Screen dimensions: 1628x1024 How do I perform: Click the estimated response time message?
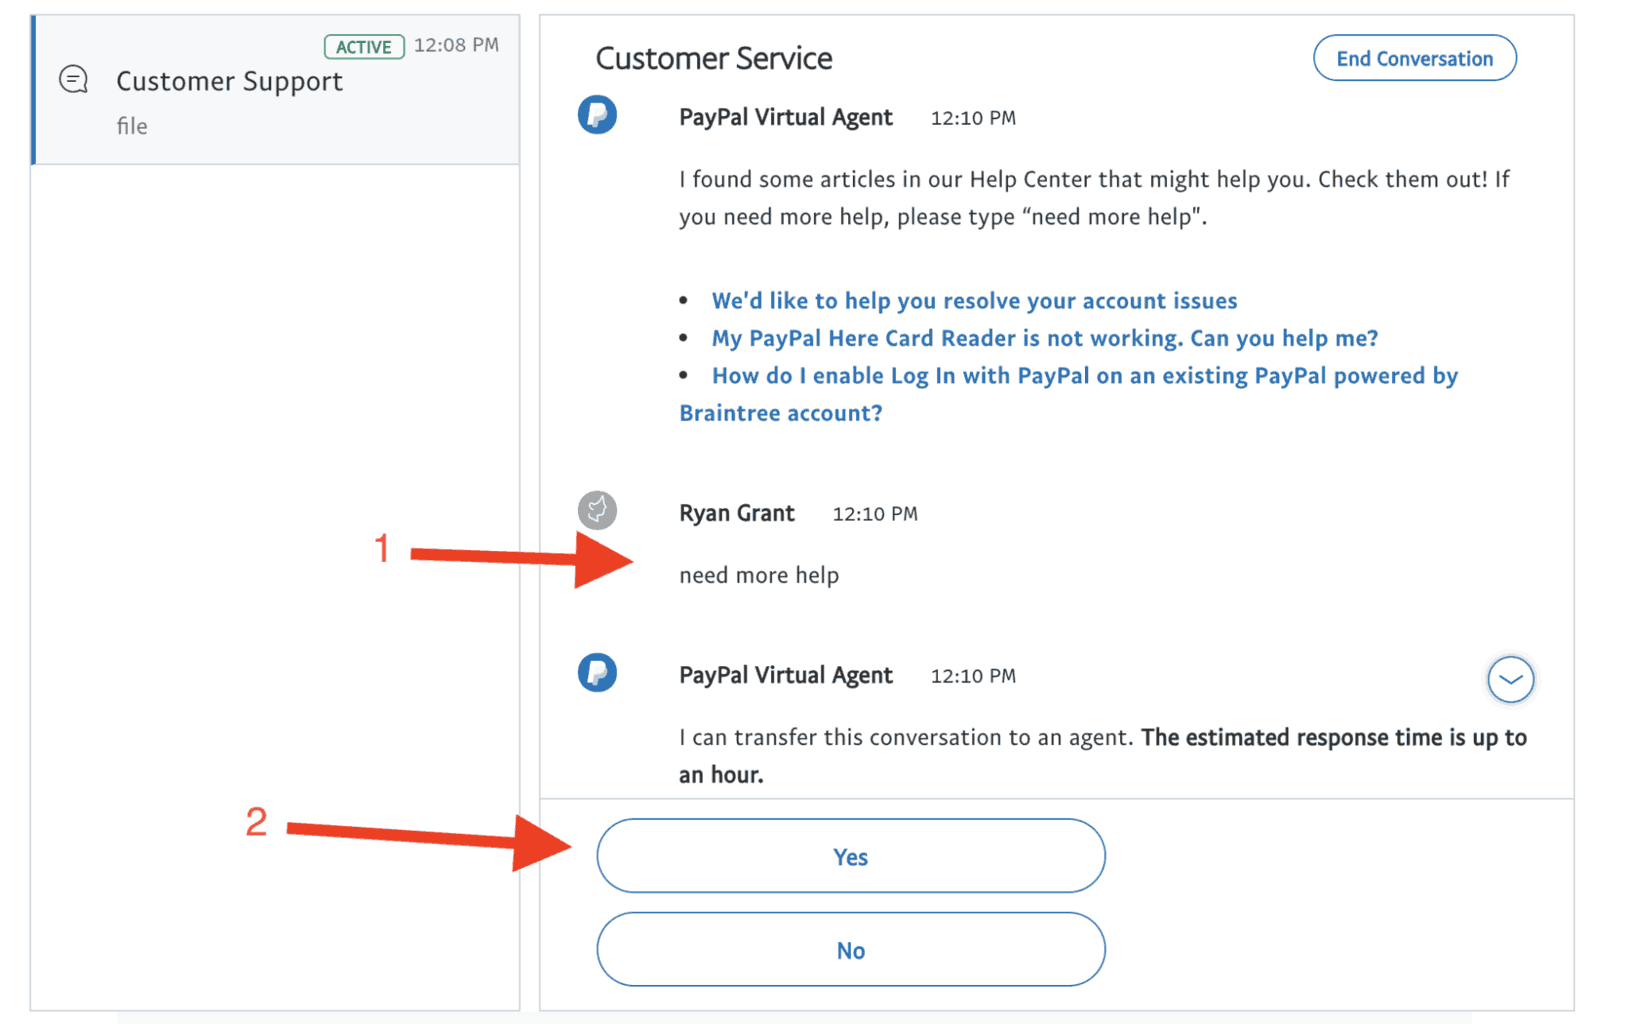pyautogui.click(x=1100, y=755)
